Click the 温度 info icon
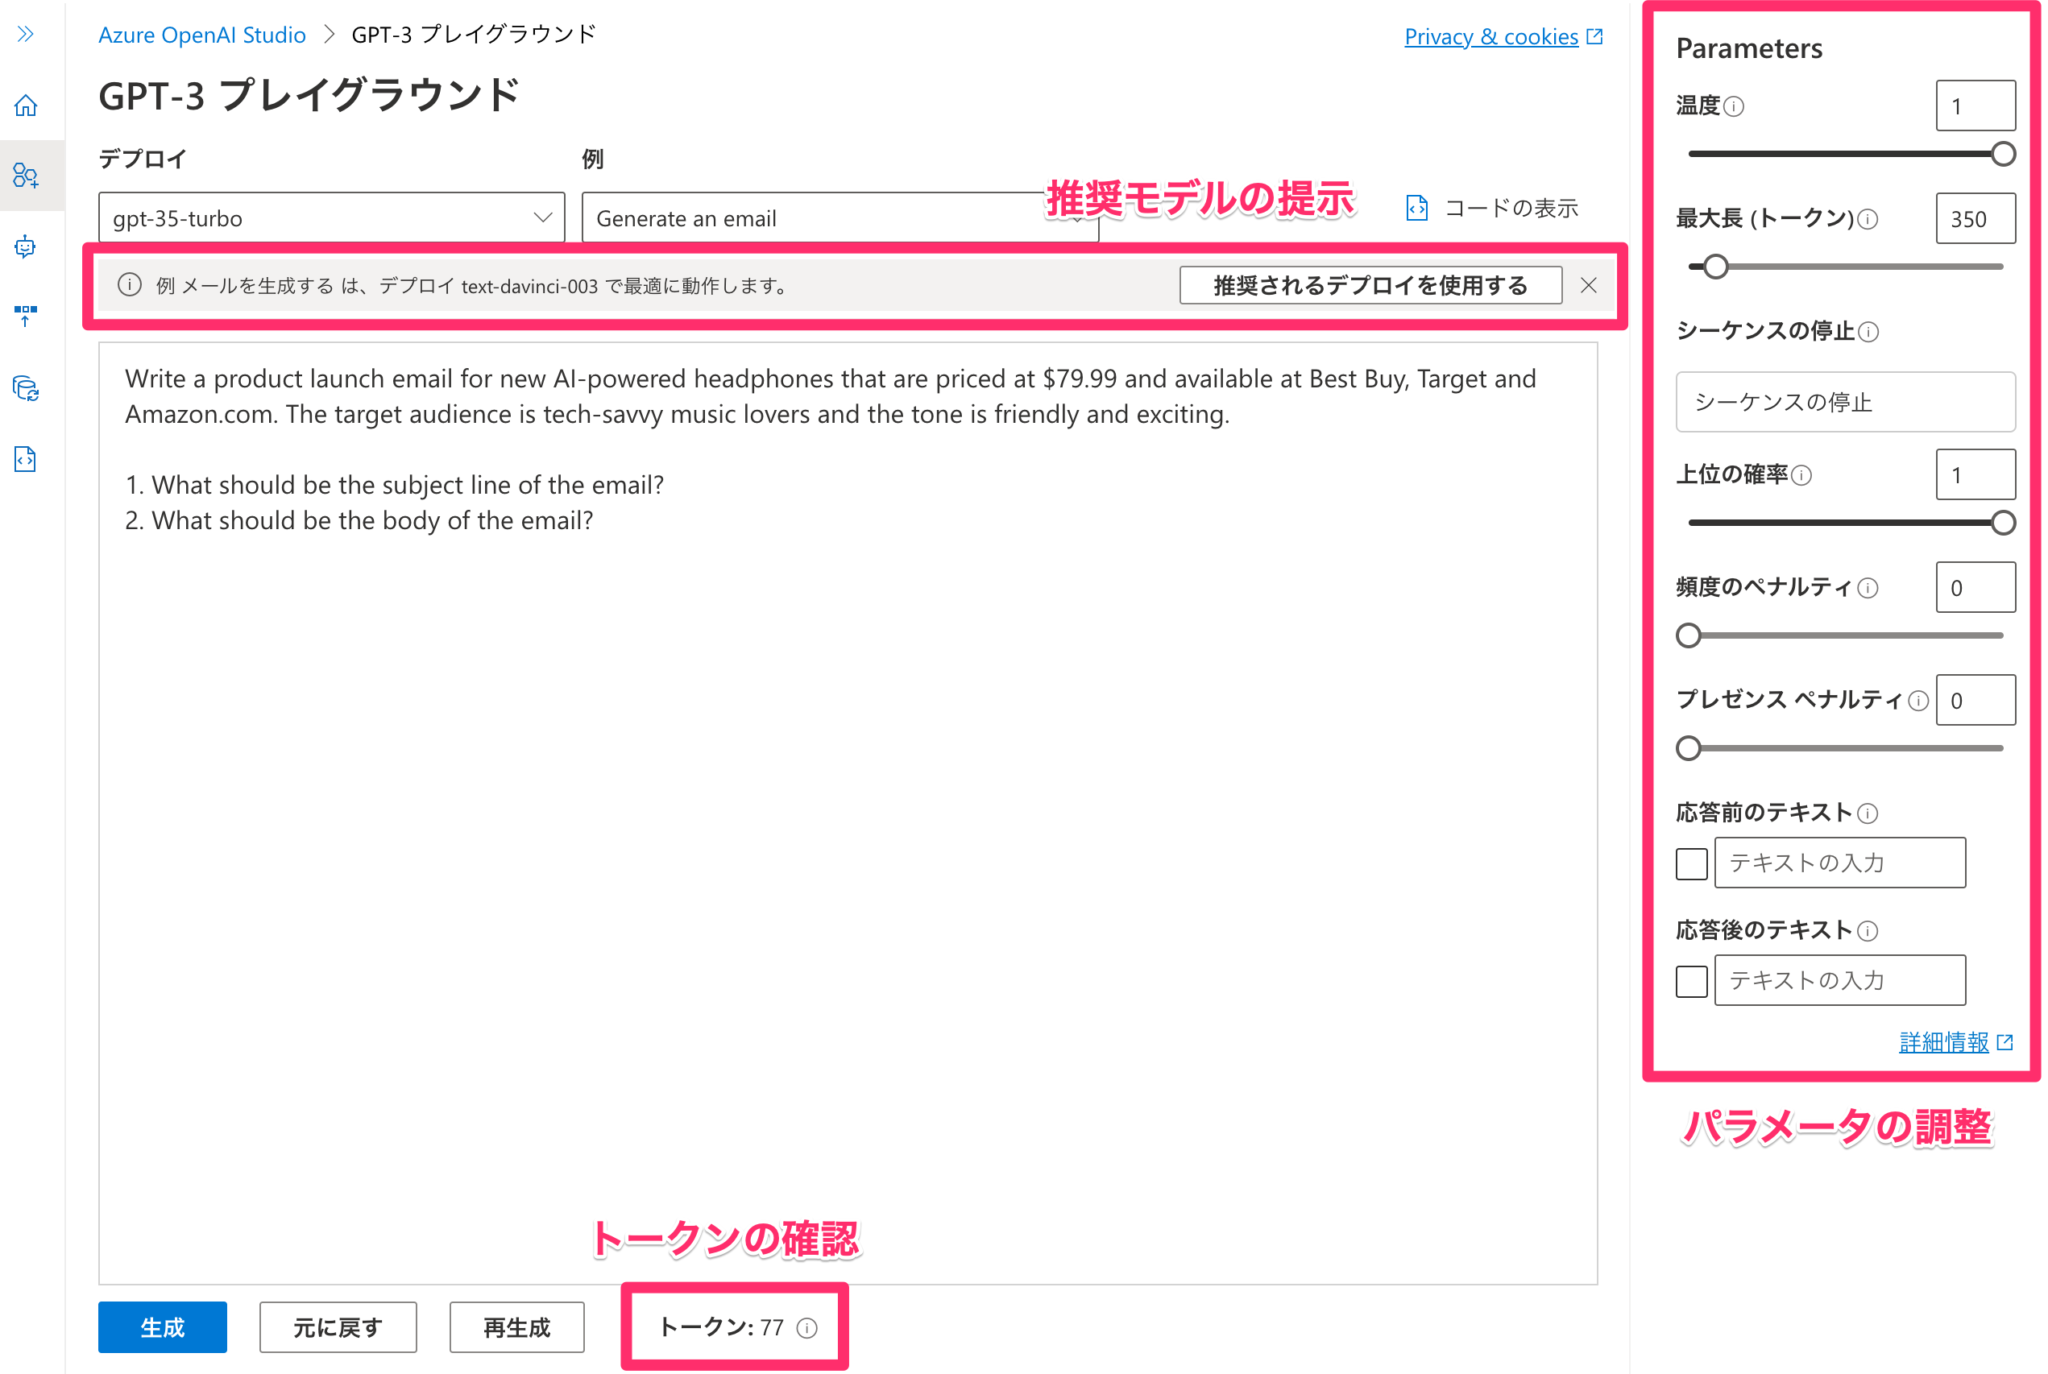 (1735, 106)
